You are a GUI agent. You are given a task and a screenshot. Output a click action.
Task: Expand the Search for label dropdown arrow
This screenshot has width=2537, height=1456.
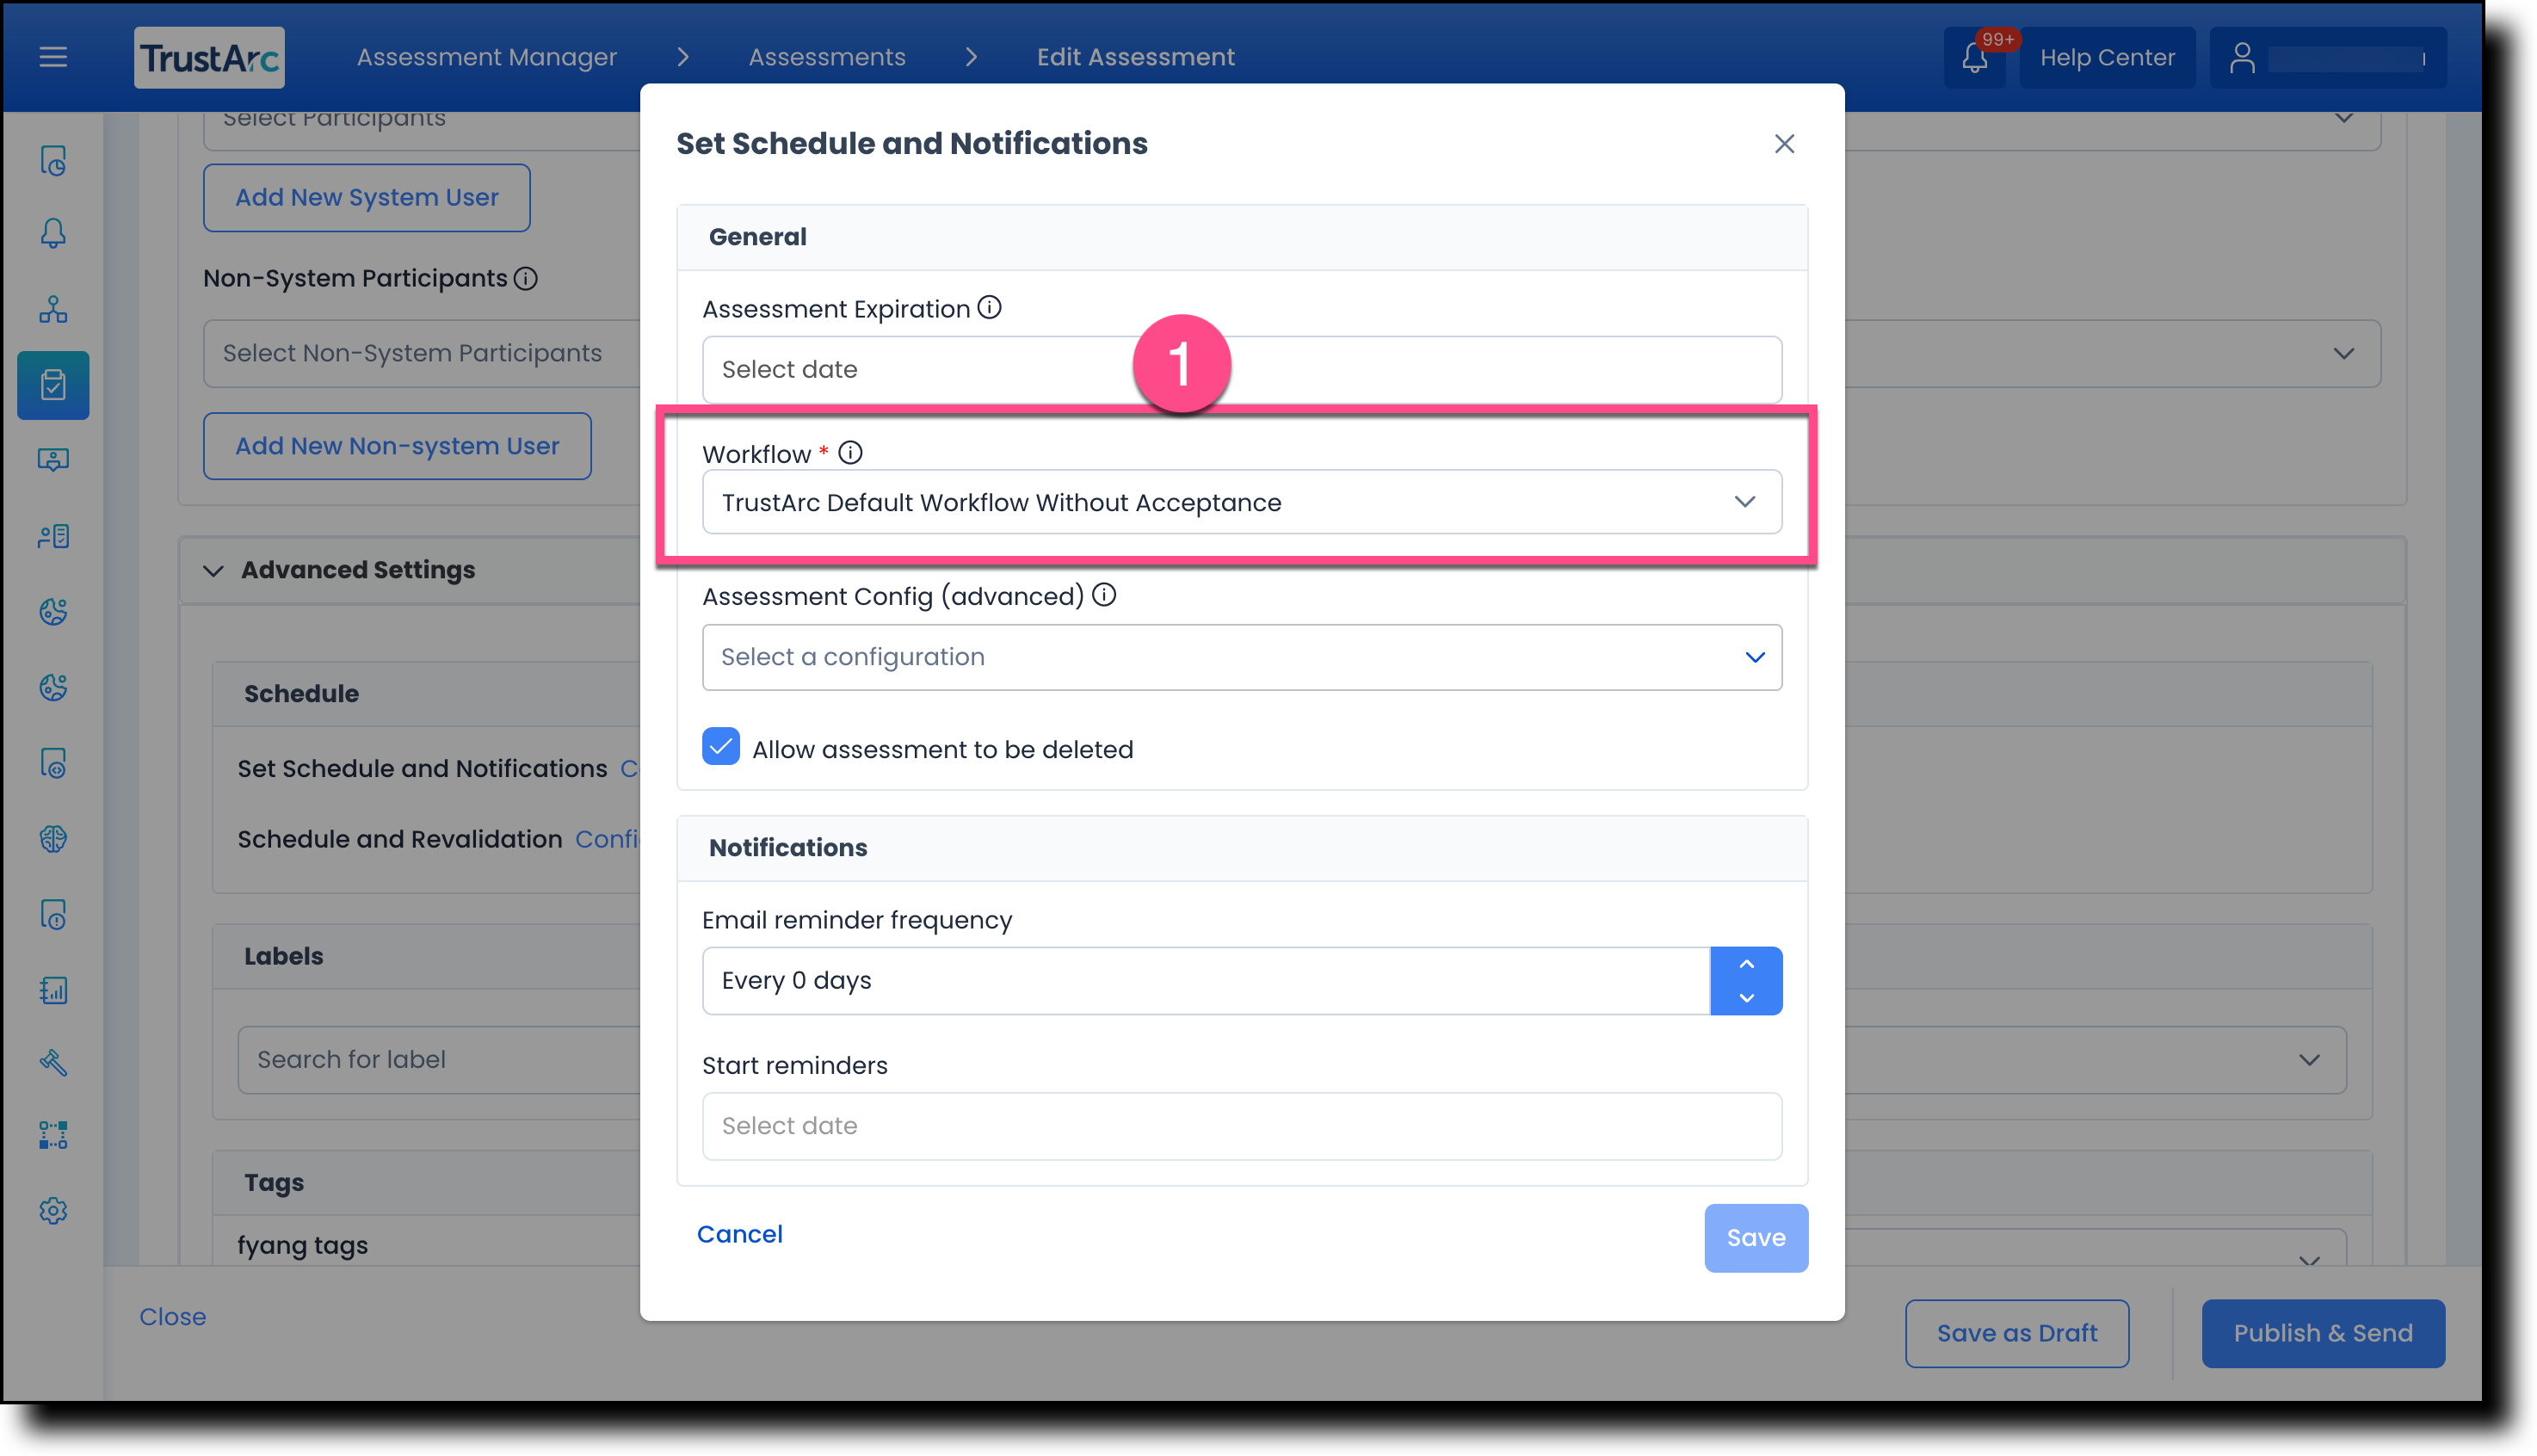click(2308, 1060)
